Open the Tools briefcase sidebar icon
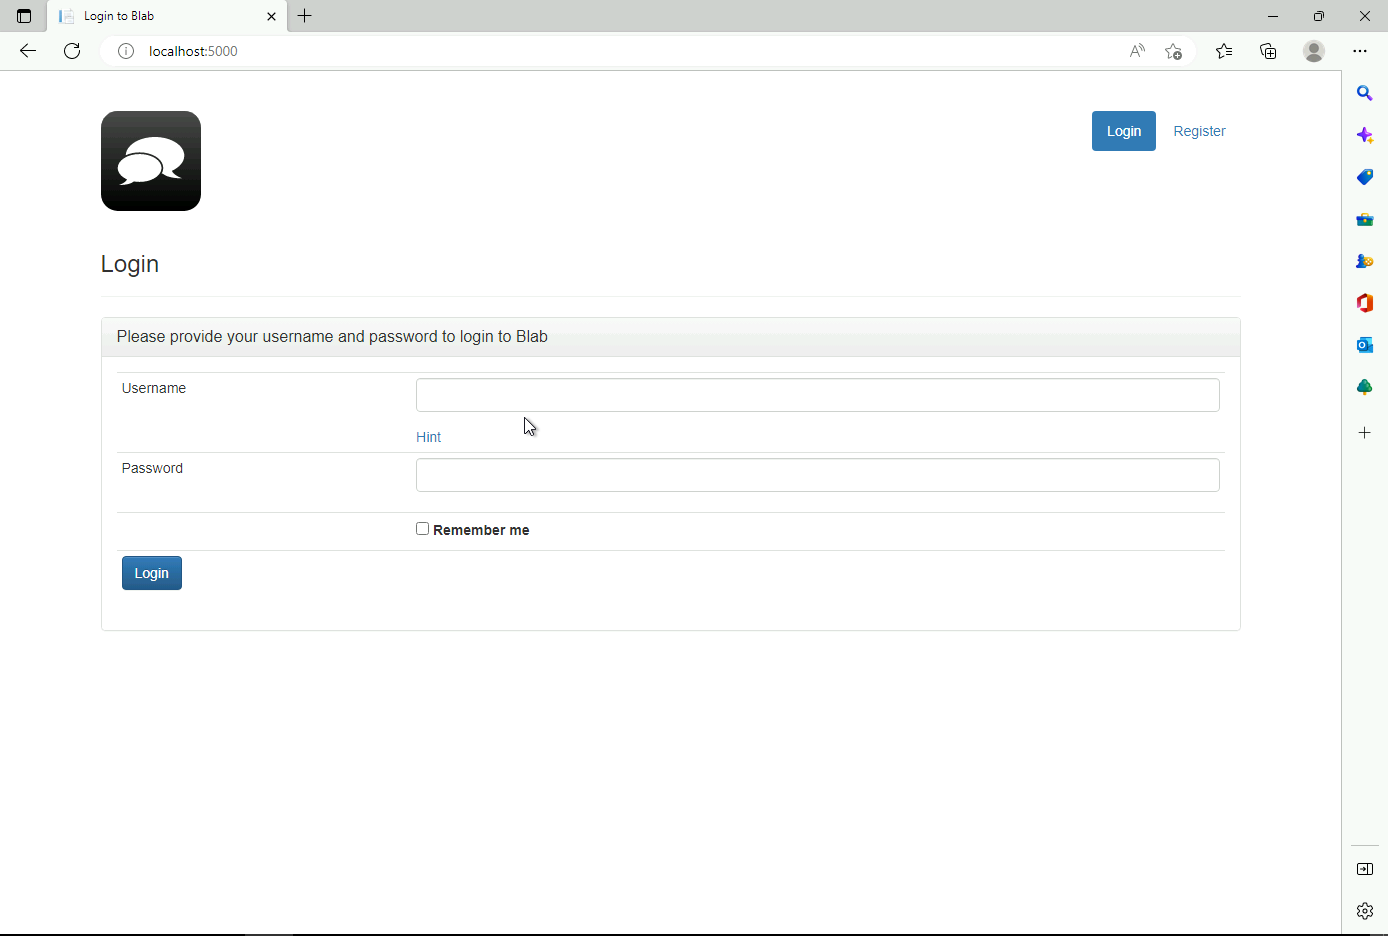Screen dimensions: 1388x936 pos(1365,219)
